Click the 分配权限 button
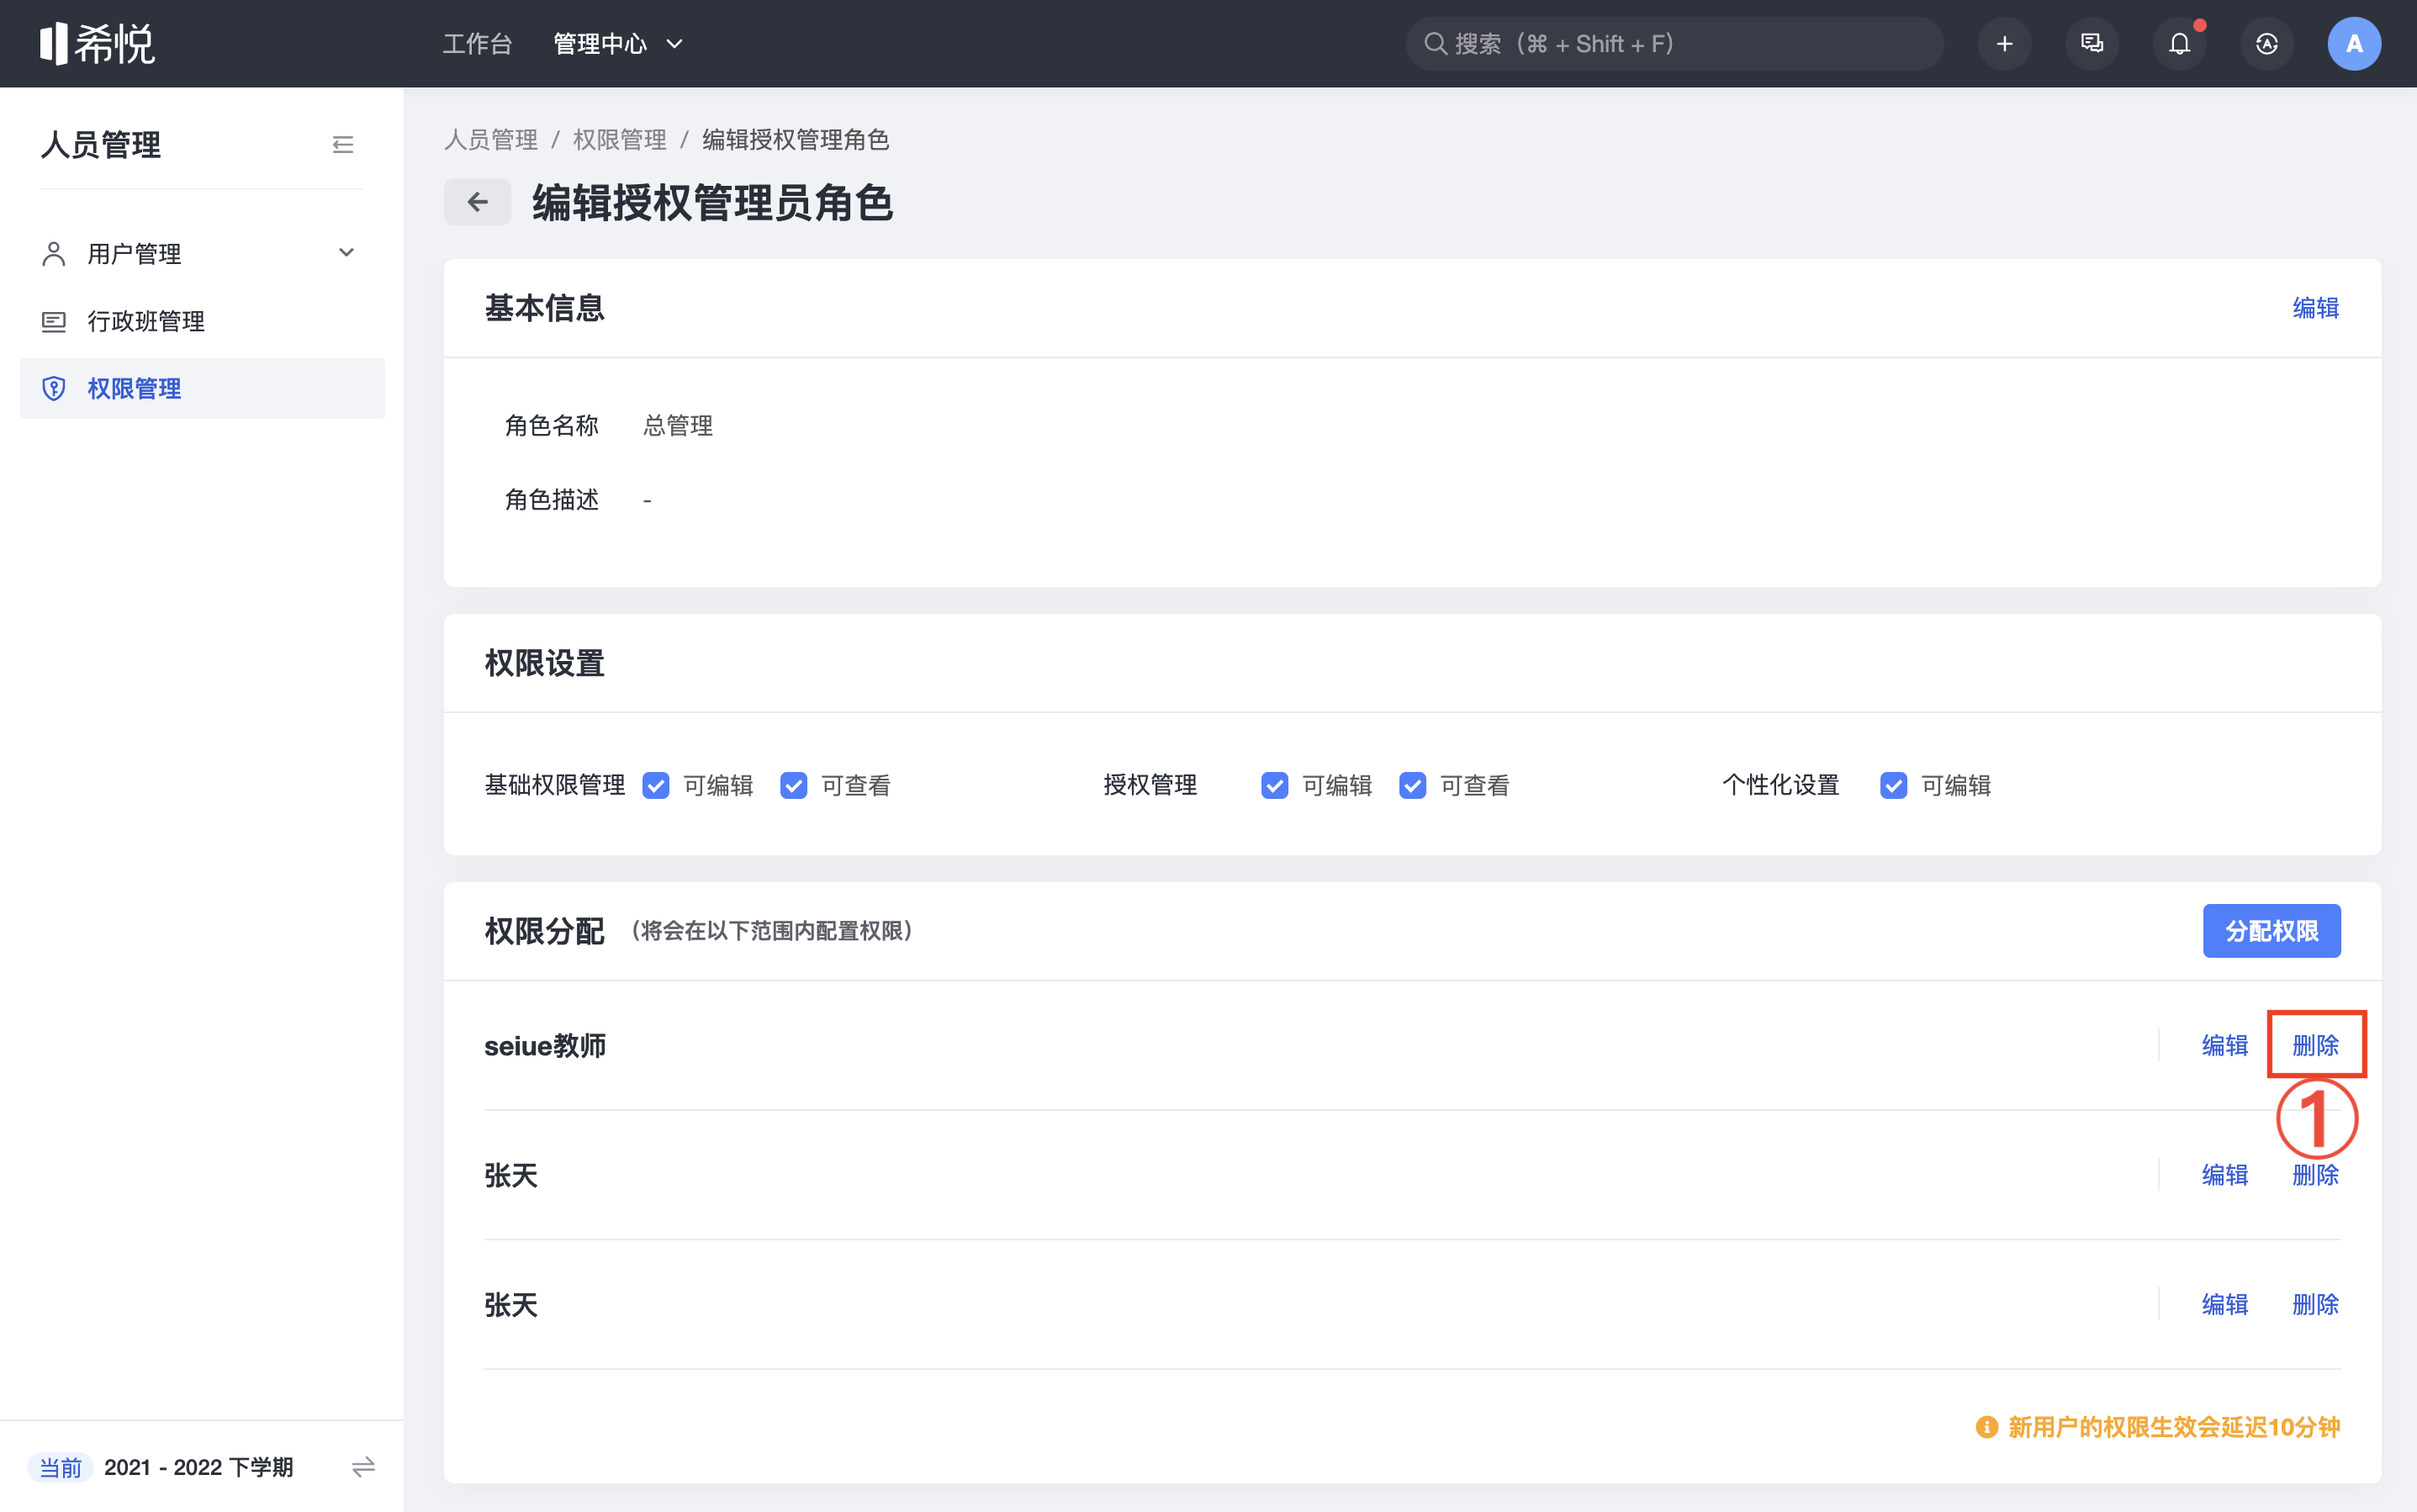2417x1512 pixels. (x=2271, y=931)
